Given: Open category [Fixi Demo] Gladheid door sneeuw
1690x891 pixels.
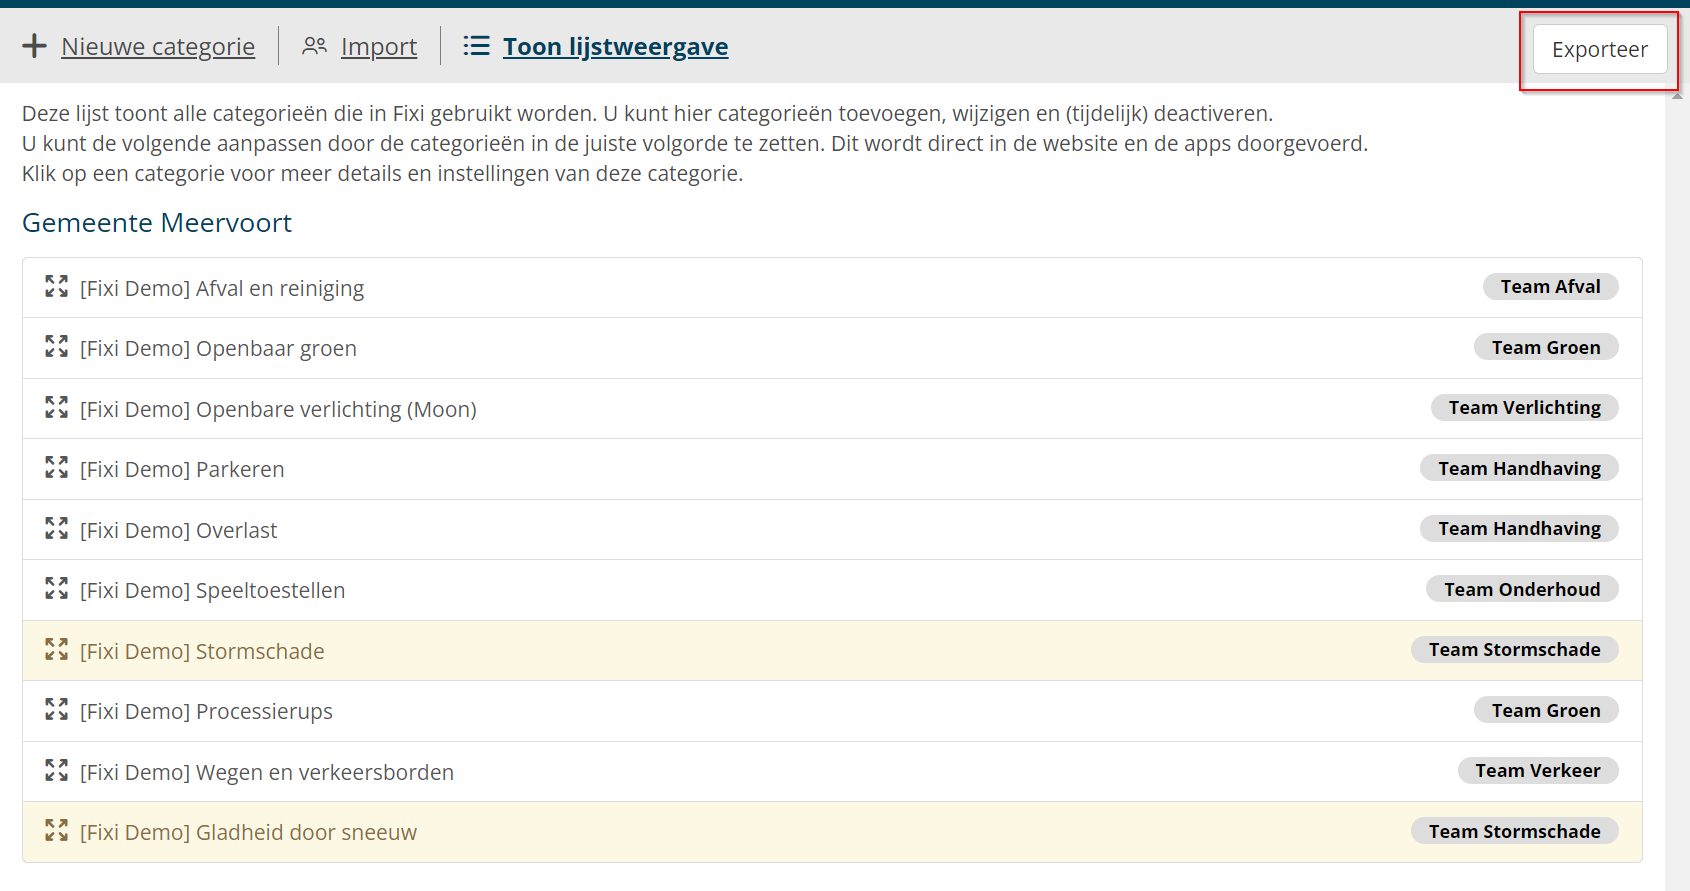Looking at the screenshot, I should (x=248, y=832).
